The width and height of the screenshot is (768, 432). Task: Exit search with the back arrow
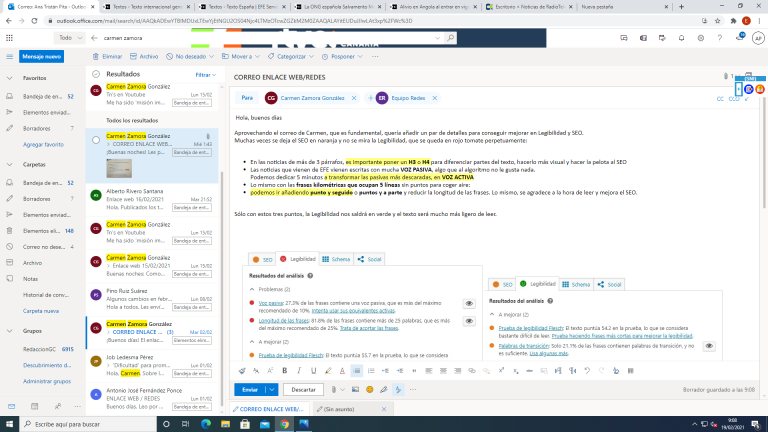point(95,37)
